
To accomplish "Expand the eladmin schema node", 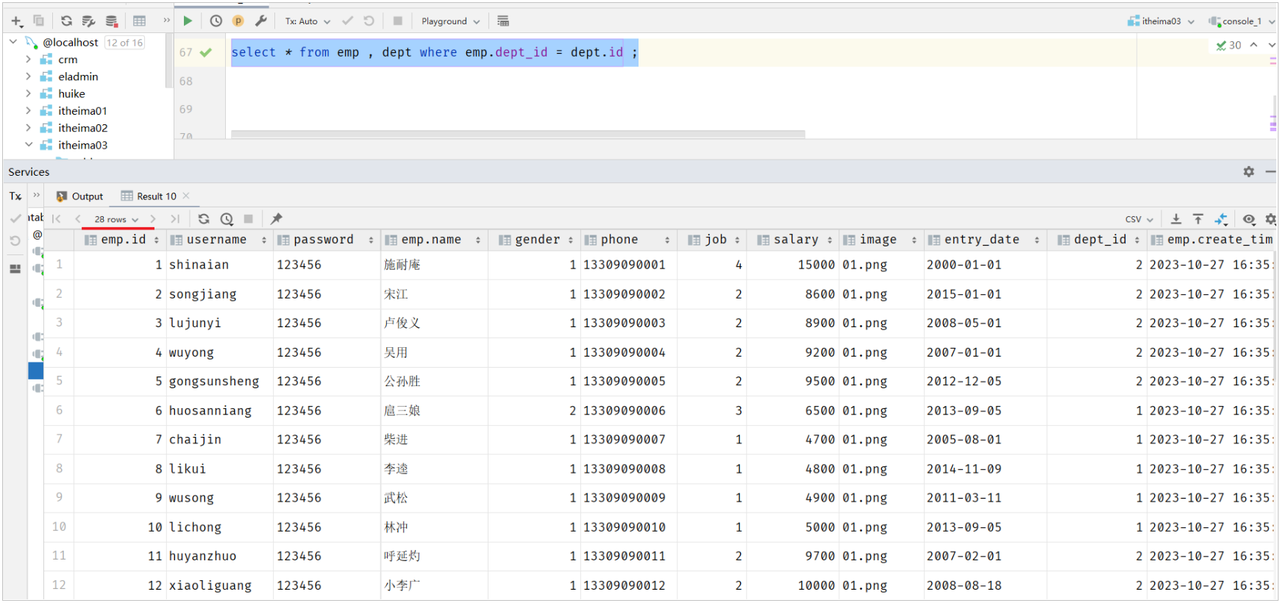I will point(28,77).
